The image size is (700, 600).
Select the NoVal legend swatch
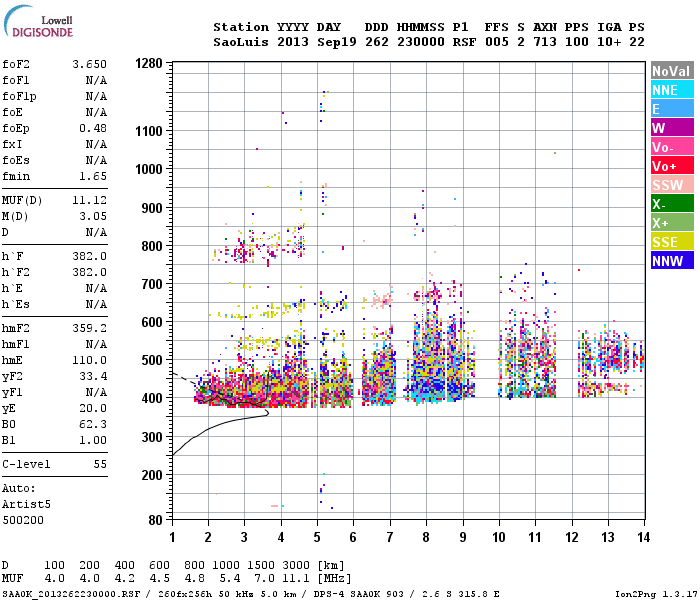(672, 71)
